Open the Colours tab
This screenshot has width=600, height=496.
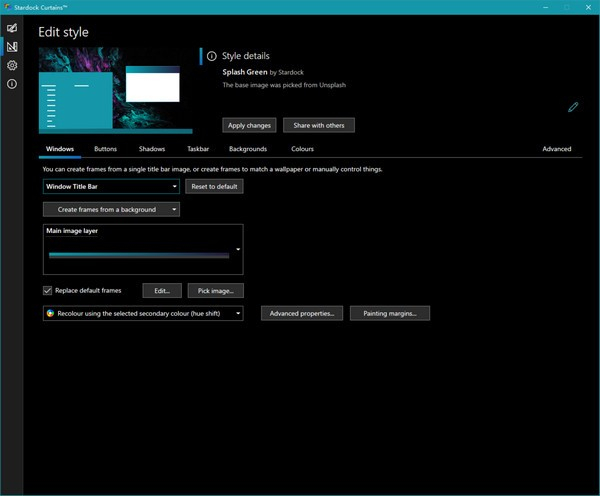pyautogui.click(x=302, y=149)
